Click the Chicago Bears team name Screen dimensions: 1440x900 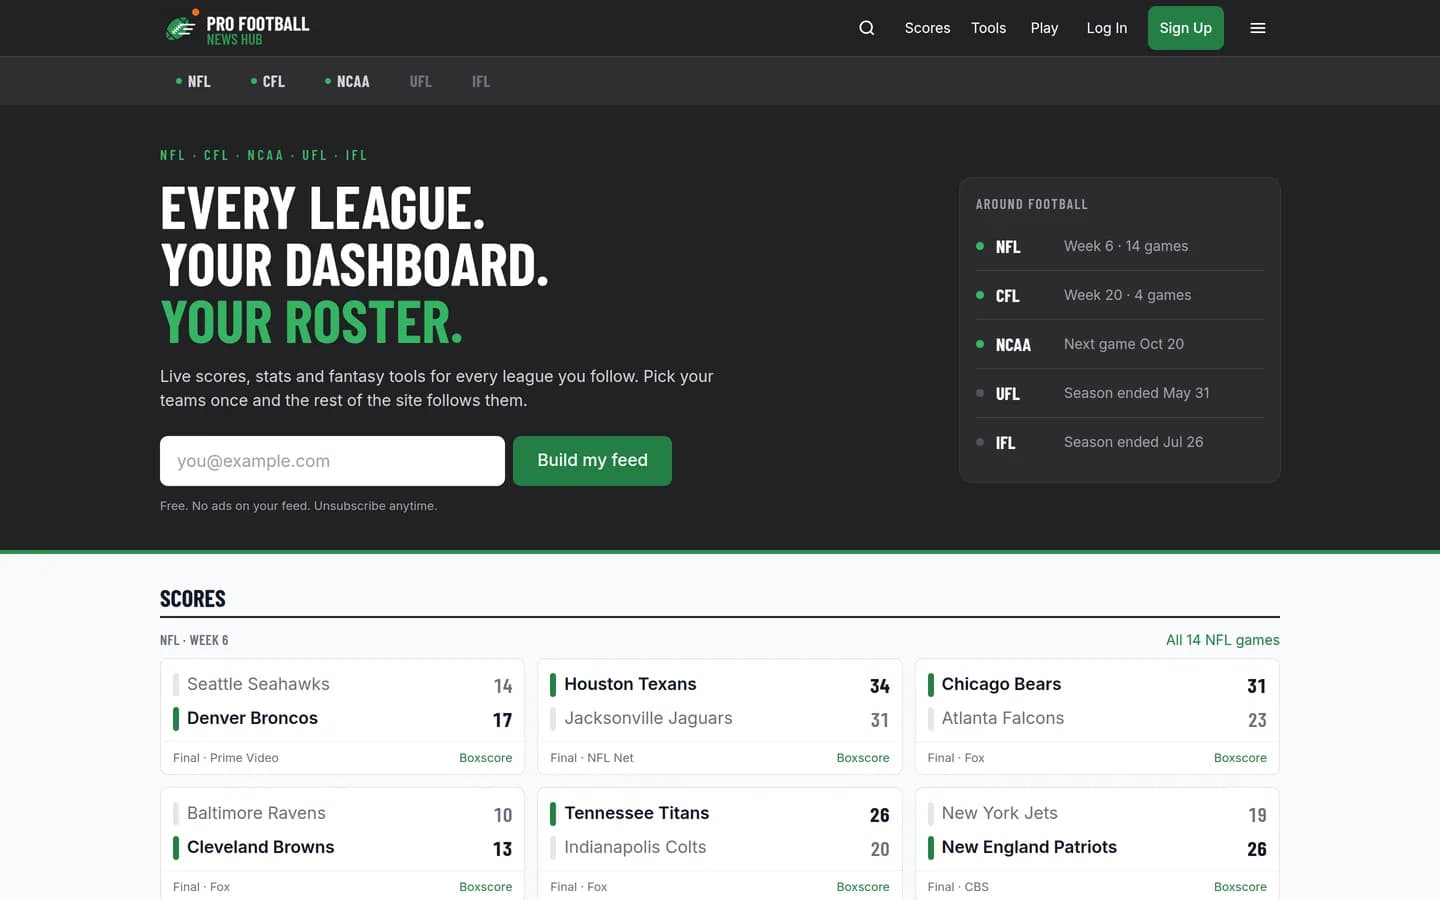coord(1001,684)
